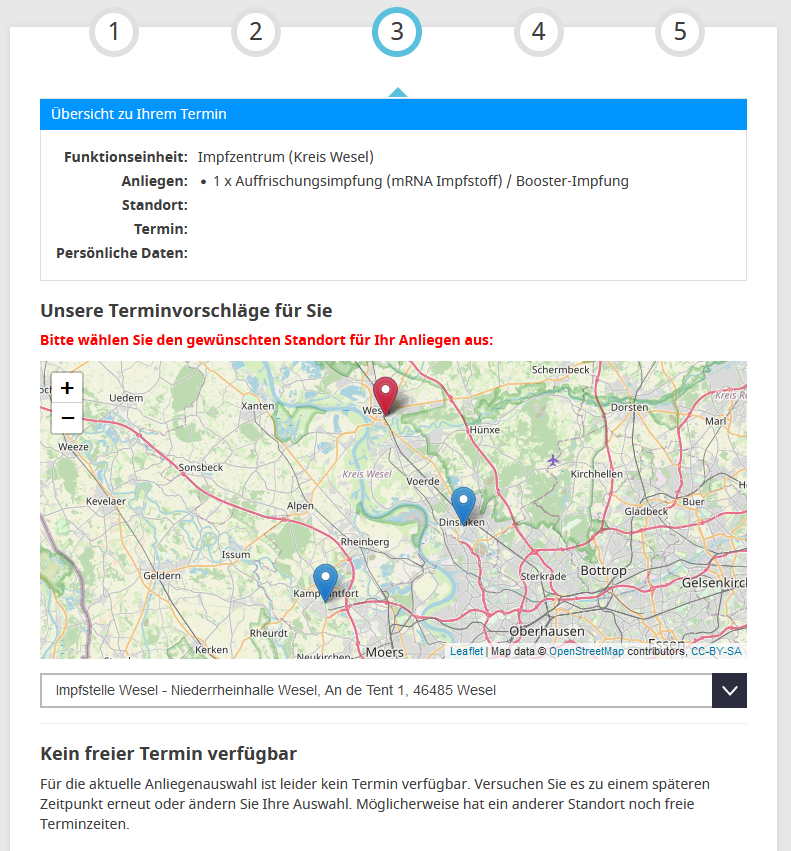Select the active step 3 circle
Image resolution: width=791 pixels, height=851 pixels.
pos(397,31)
